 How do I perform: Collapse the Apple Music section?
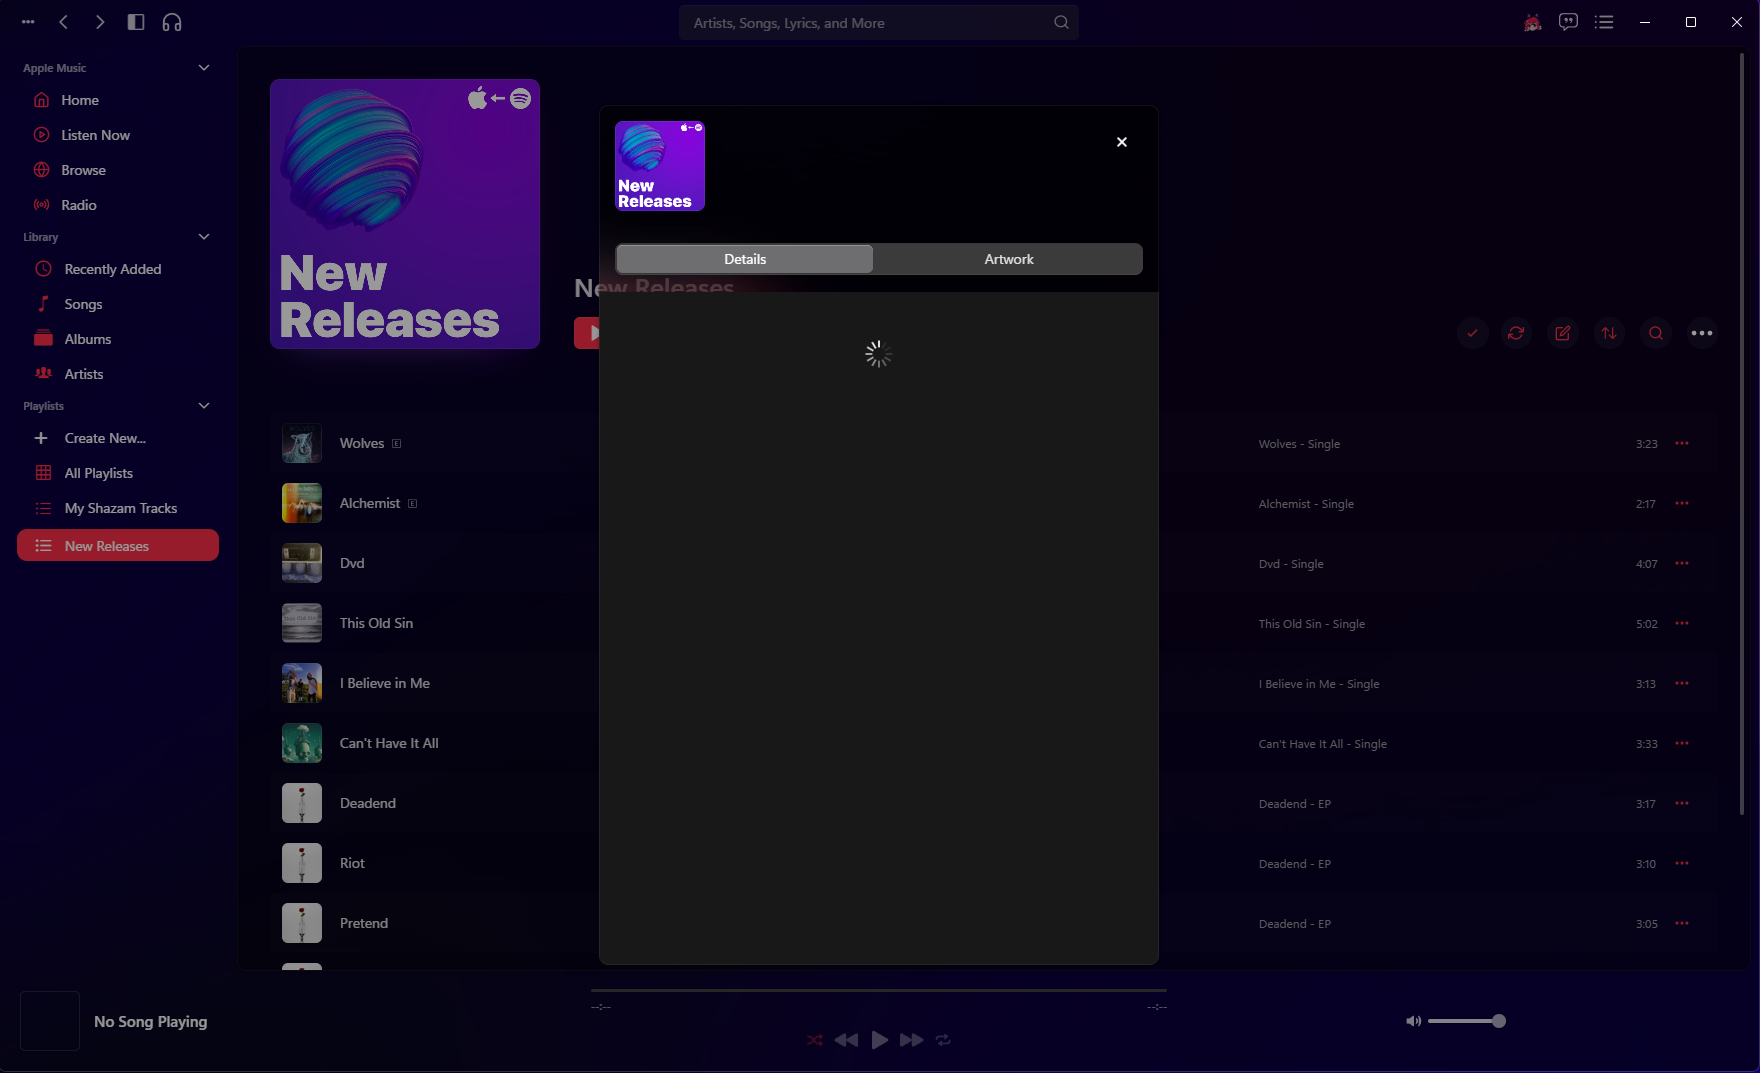[204, 67]
